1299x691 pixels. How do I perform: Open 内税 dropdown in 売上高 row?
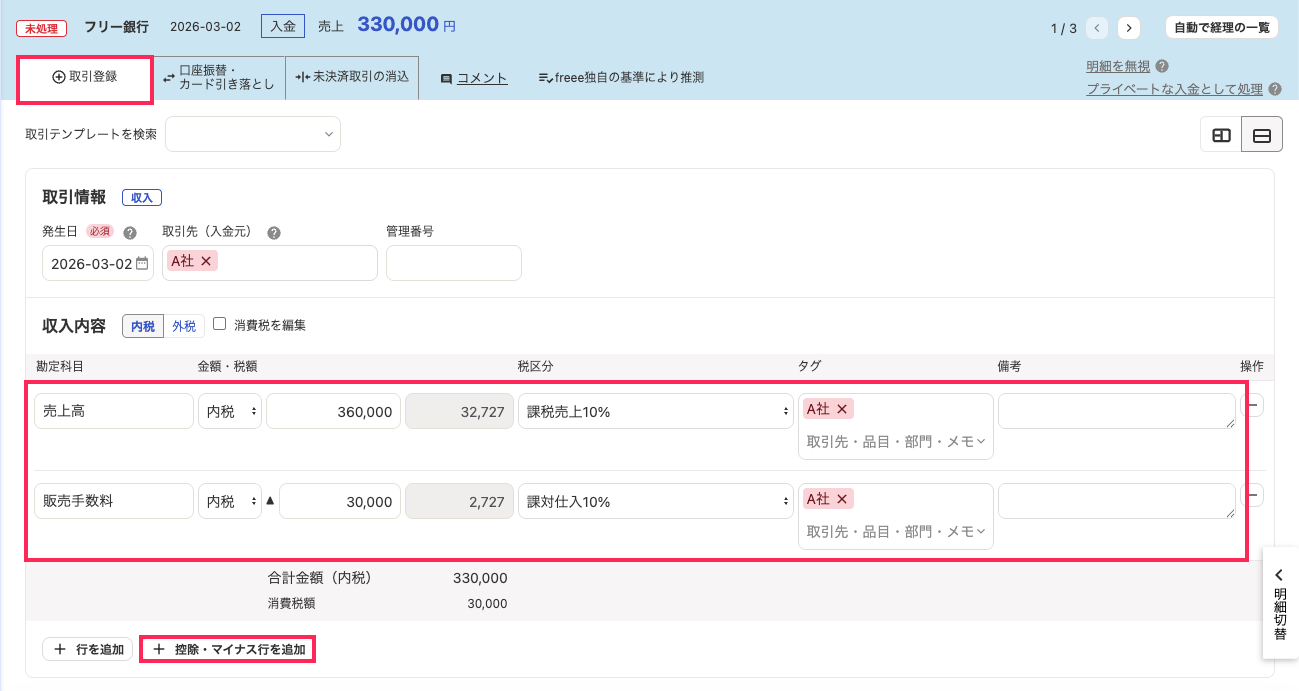point(230,411)
